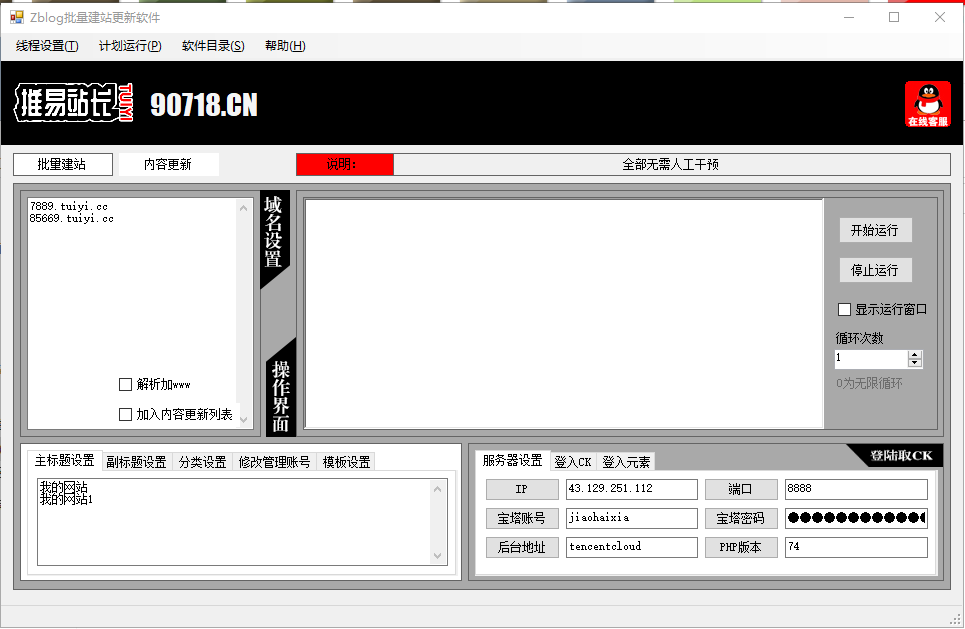The height and width of the screenshot is (629, 965).
Task: Click the 我的网站1 title line
Action: [66, 499]
